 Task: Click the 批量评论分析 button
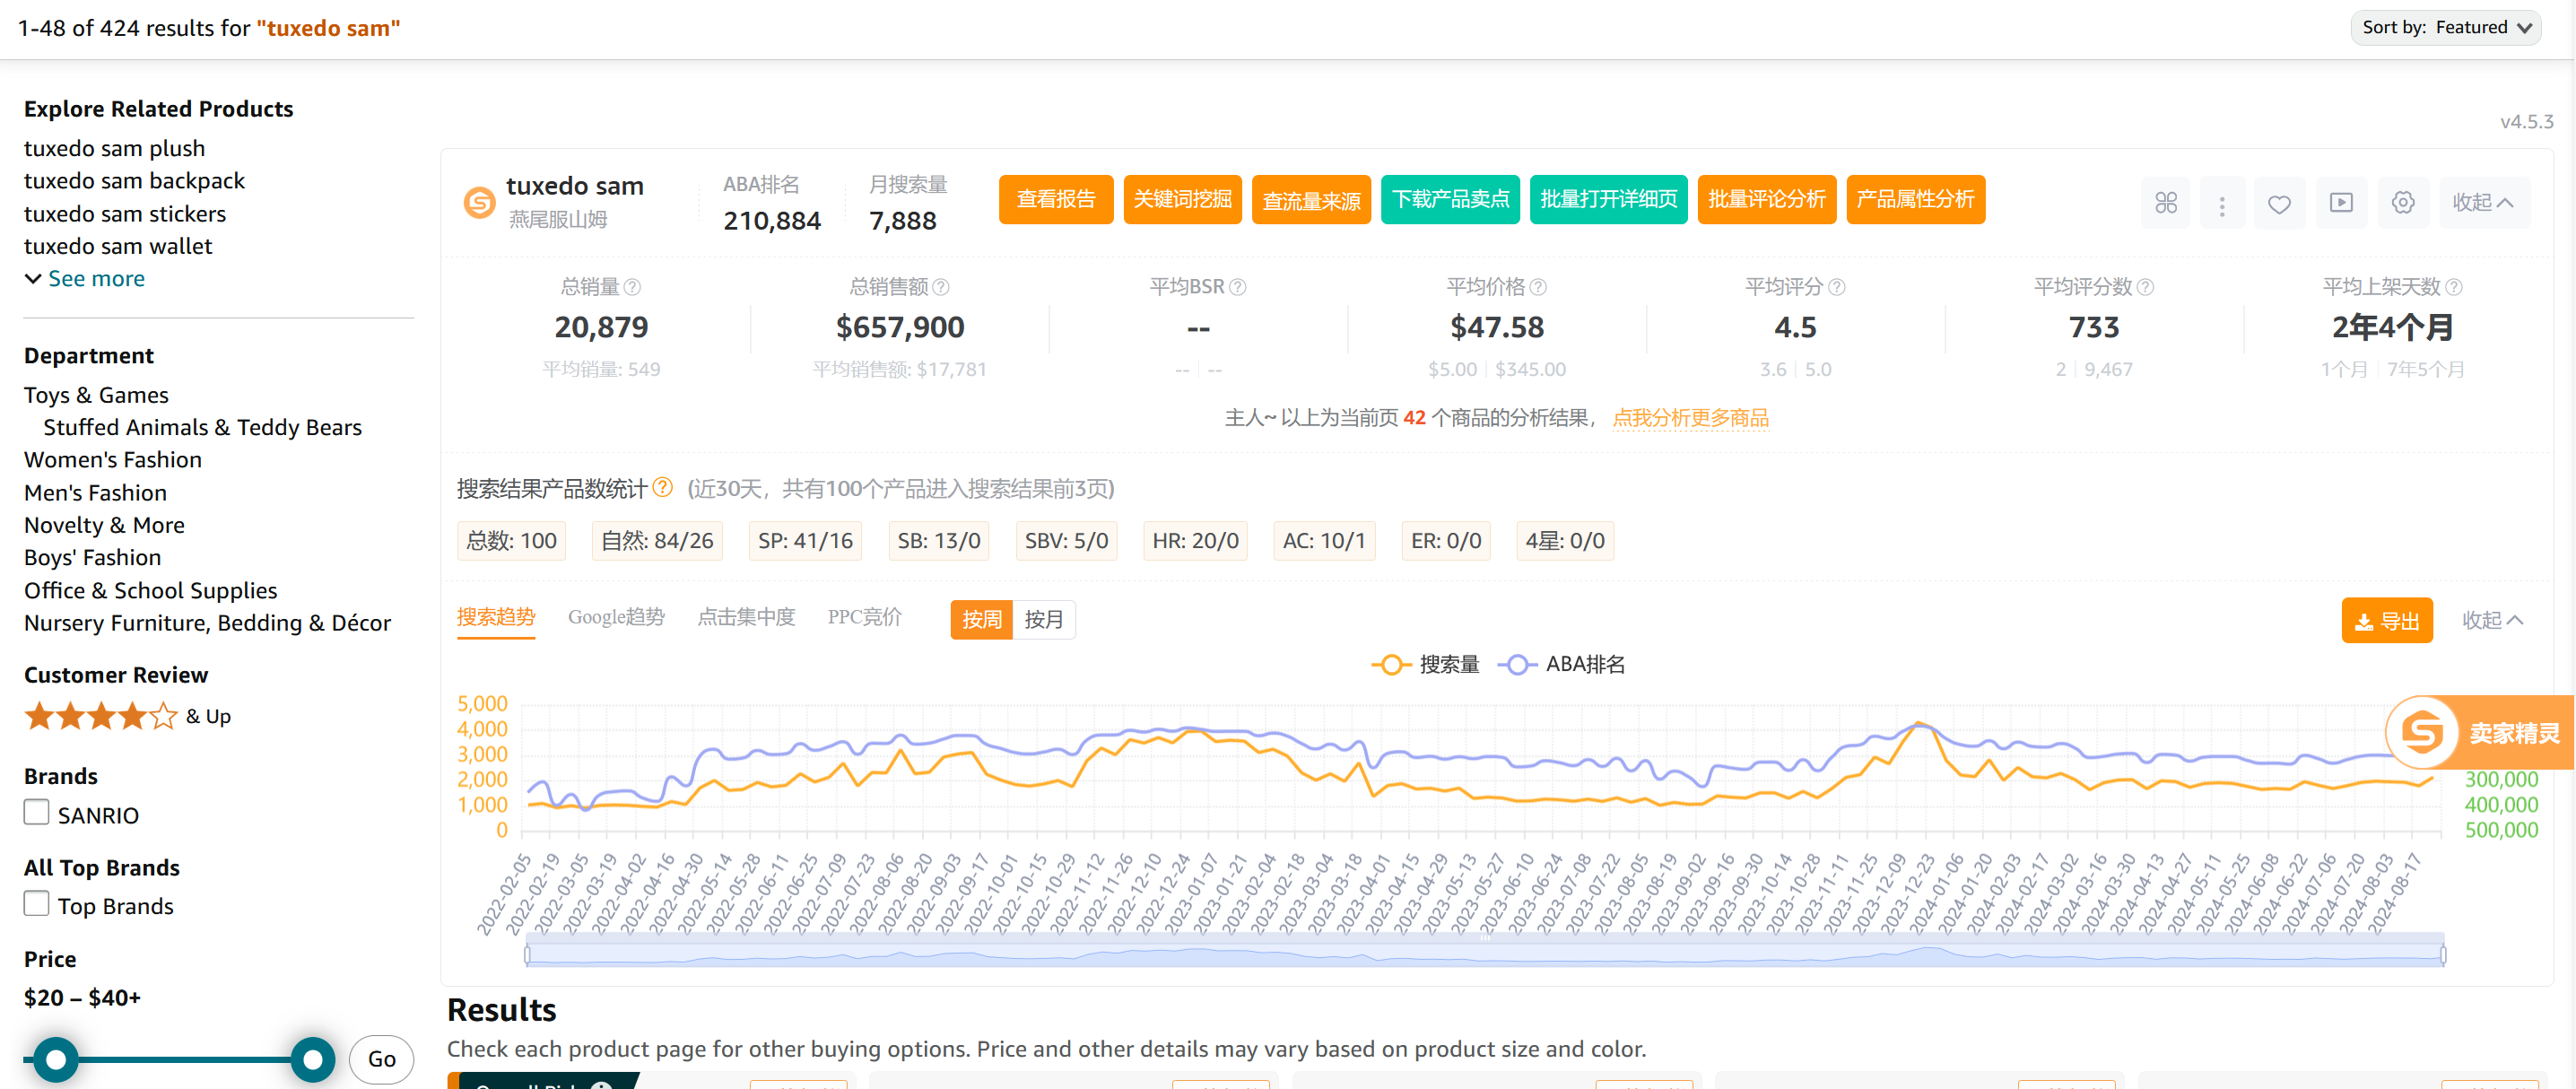pos(1766,199)
